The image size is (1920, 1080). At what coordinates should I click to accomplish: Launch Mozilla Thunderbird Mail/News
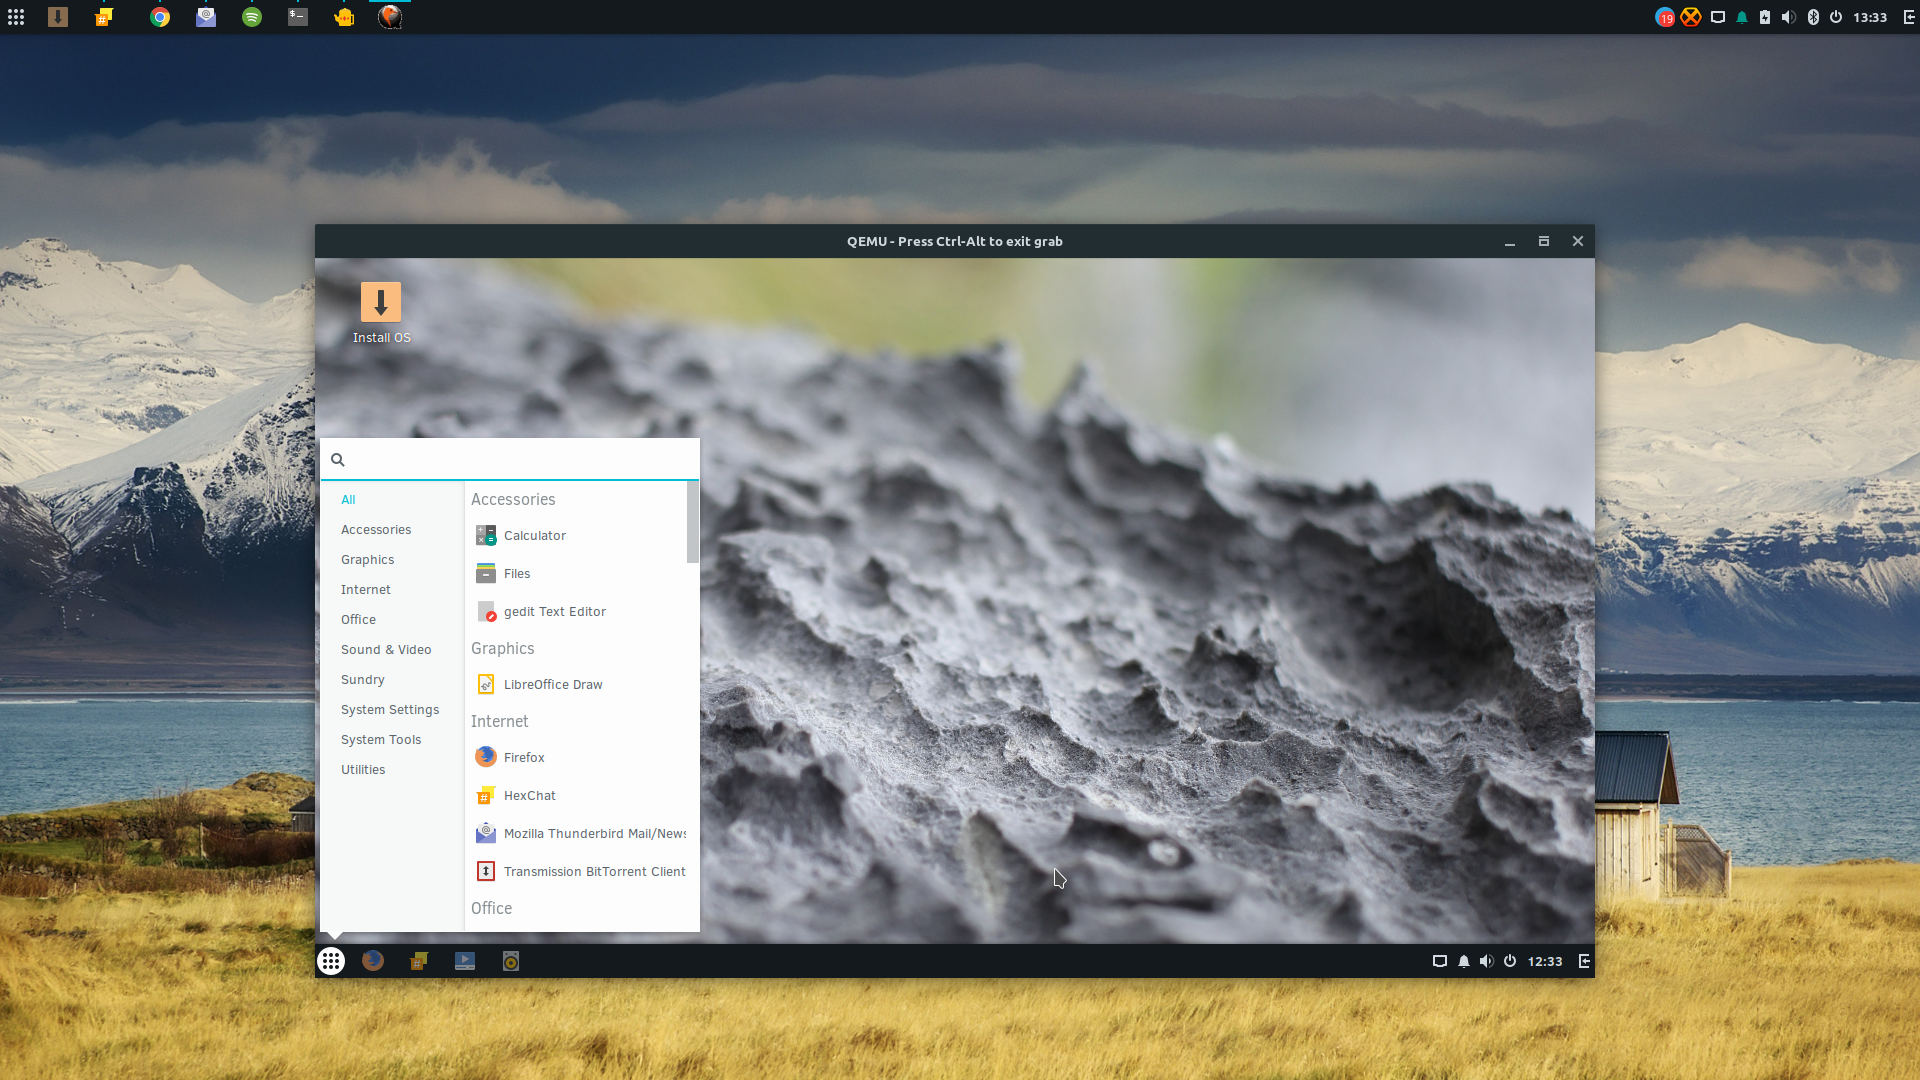pyautogui.click(x=576, y=834)
